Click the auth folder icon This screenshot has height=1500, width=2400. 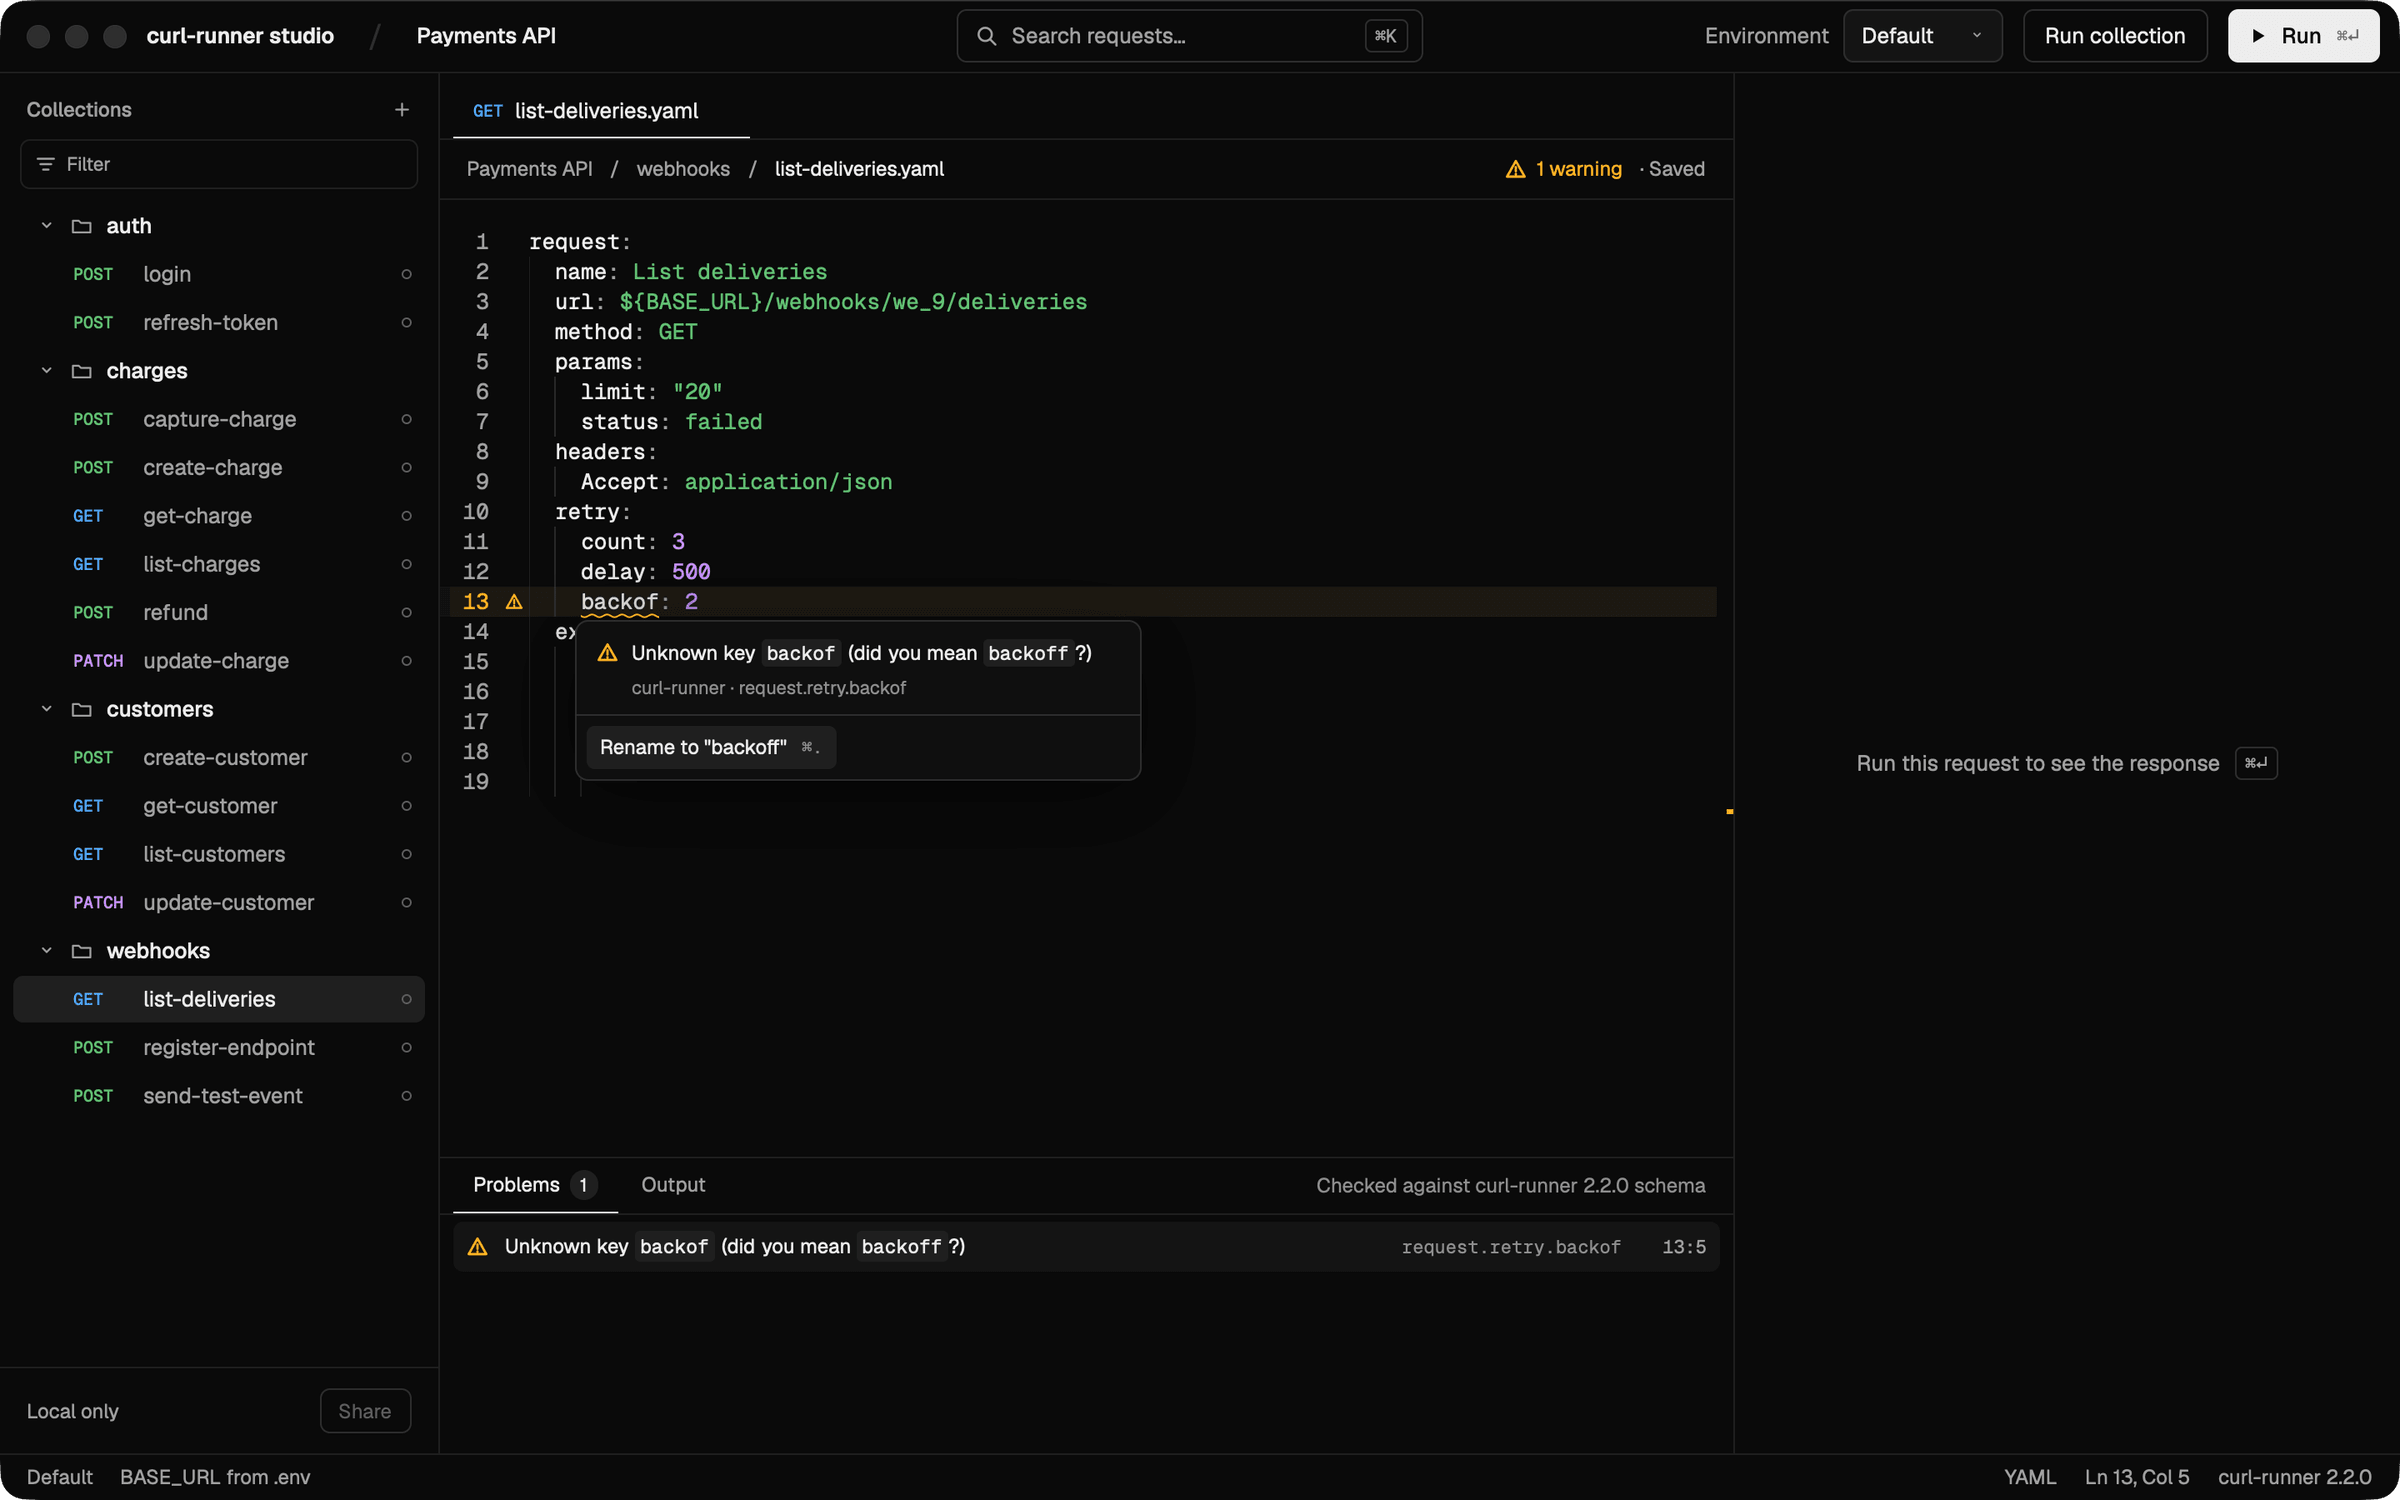[82, 226]
